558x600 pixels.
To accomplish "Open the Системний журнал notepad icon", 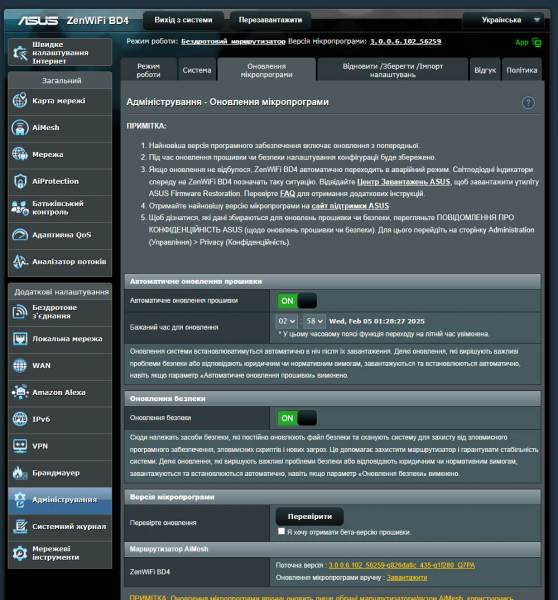I will tap(20, 526).
